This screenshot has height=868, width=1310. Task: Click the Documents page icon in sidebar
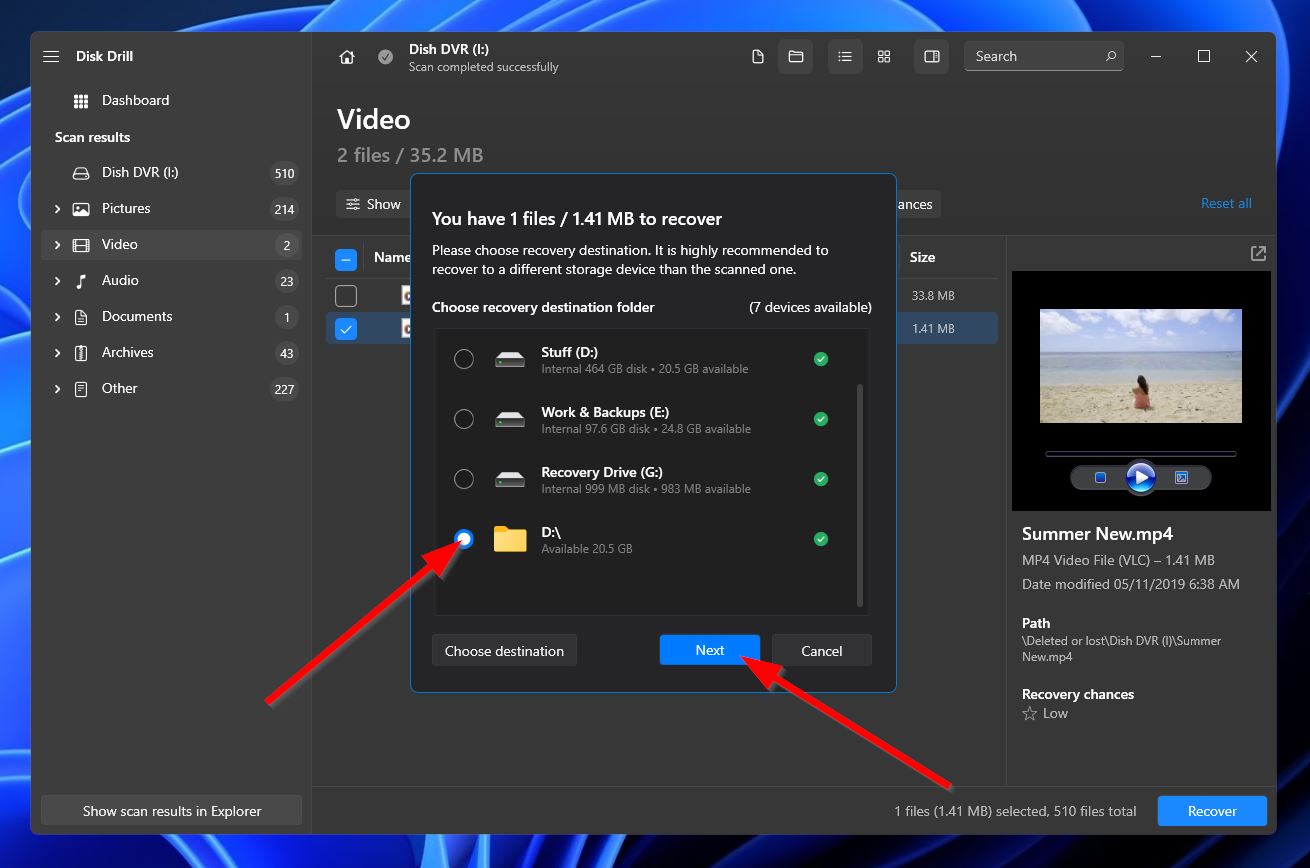click(x=81, y=317)
